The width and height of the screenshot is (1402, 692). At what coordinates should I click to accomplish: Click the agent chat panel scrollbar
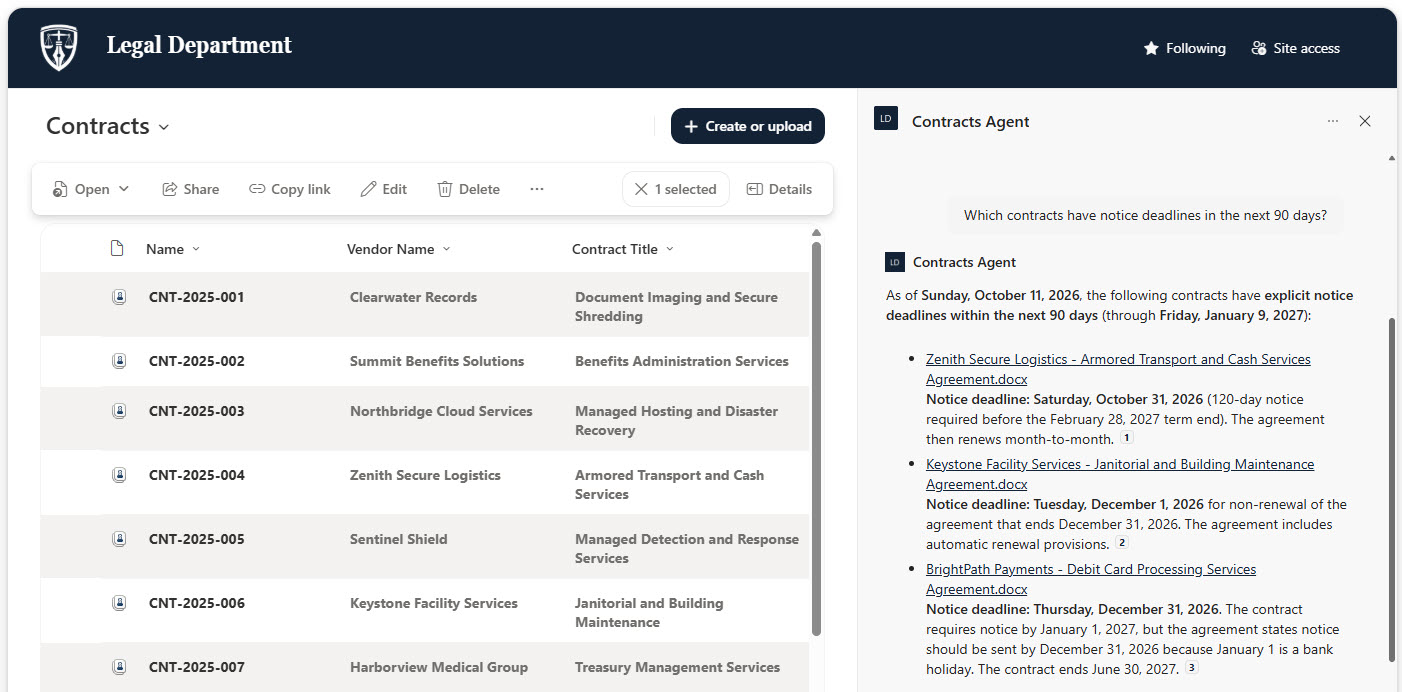(x=1391, y=489)
